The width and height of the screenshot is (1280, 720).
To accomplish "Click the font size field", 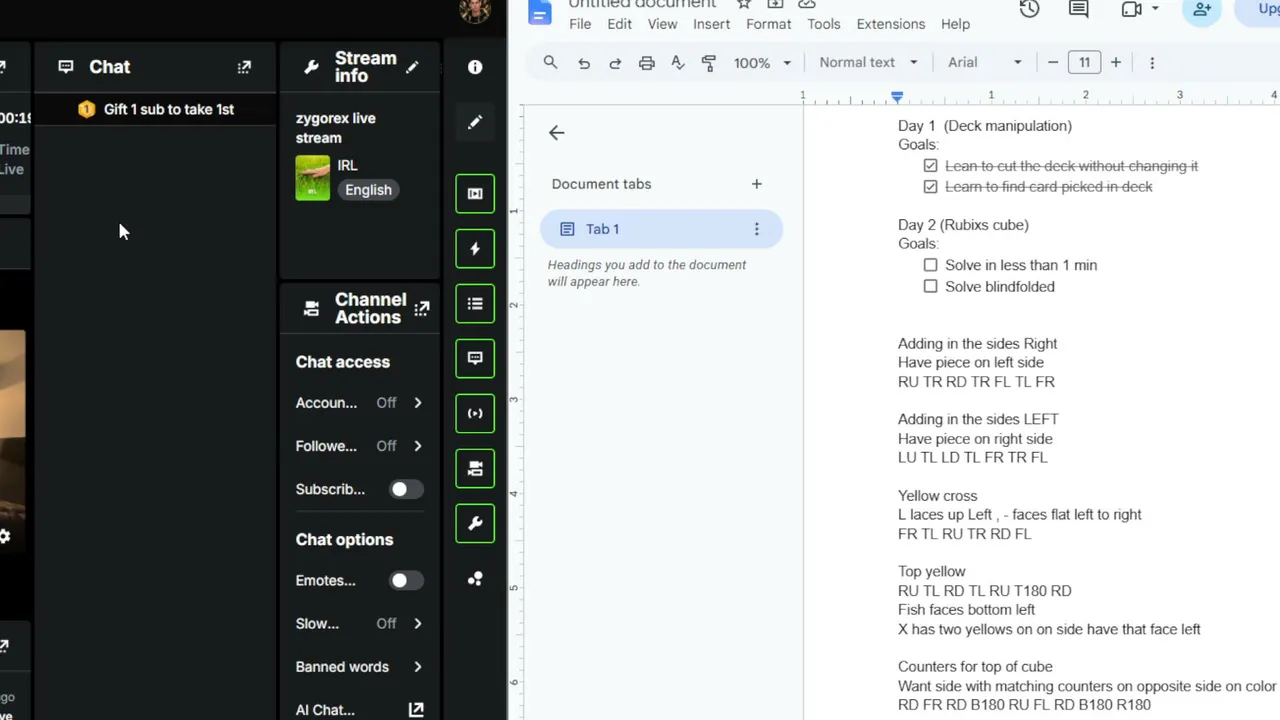I will tap(1085, 62).
